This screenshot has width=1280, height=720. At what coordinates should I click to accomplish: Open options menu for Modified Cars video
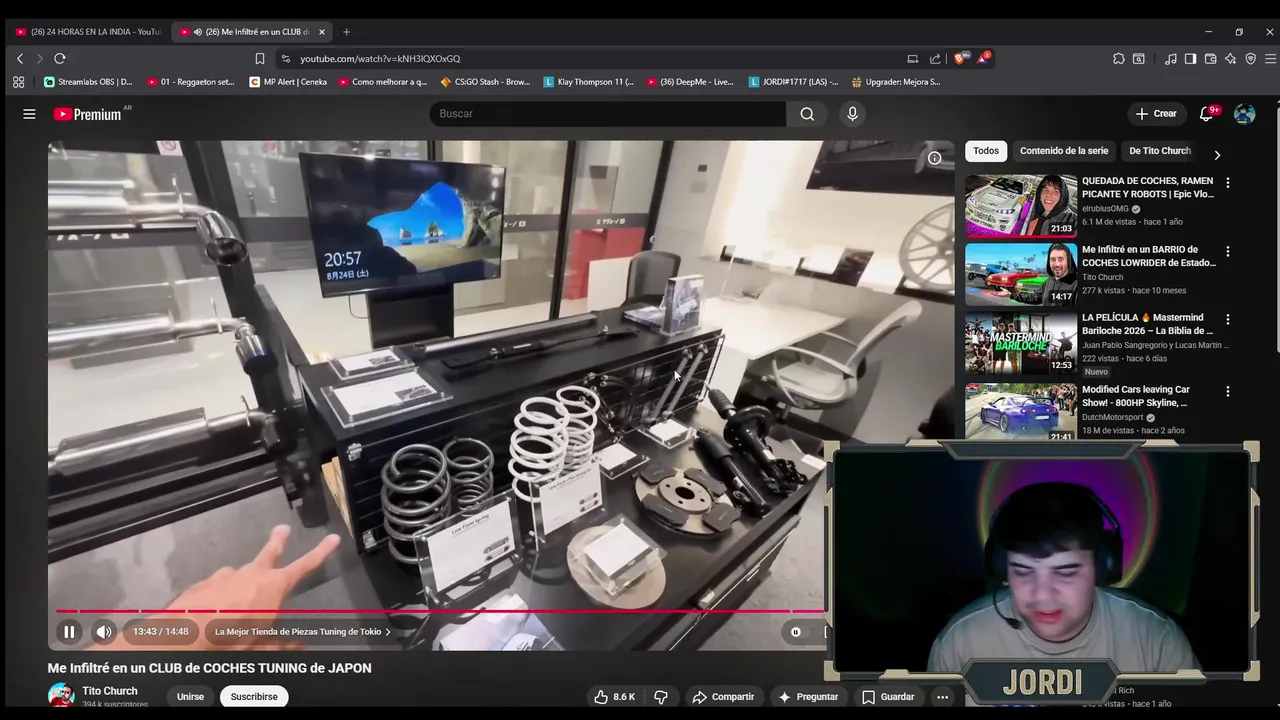click(1228, 391)
